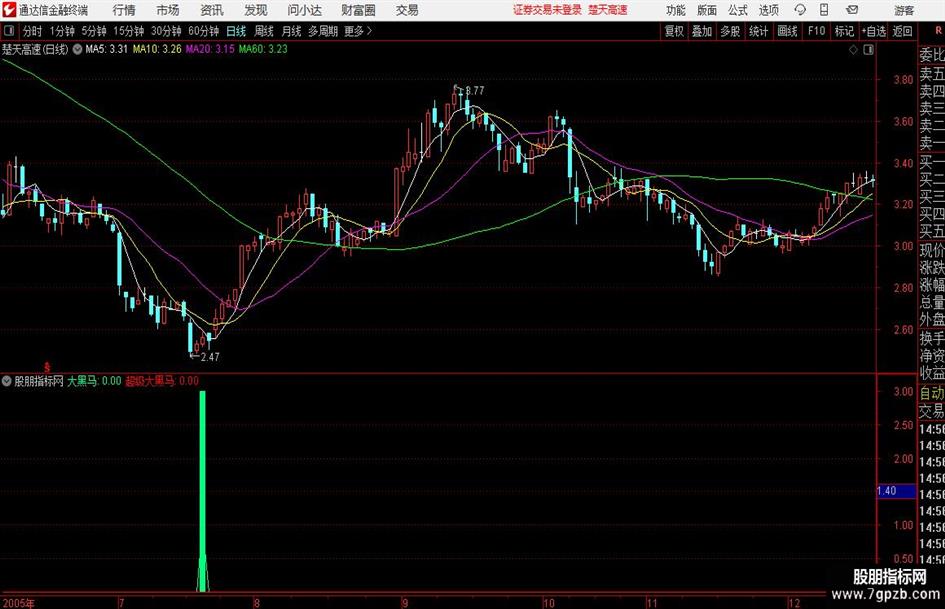Open the 资讯 menu
The image size is (945, 609).
pos(212,10)
